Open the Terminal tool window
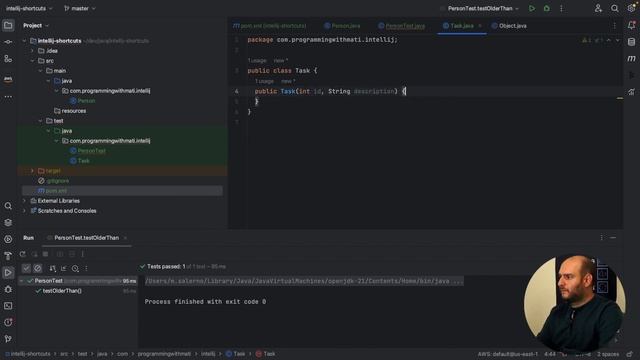The width and height of the screenshot is (640, 360). click(x=8, y=306)
